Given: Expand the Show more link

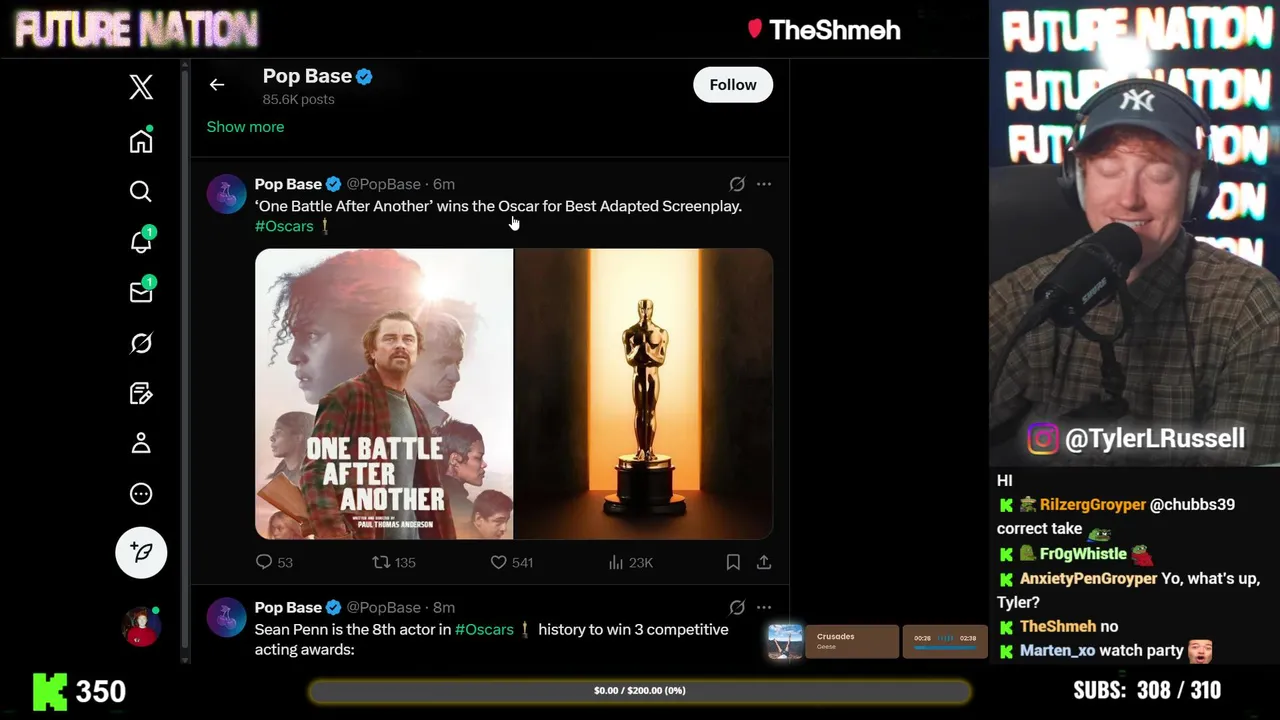Looking at the screenshot, I should [x=245, y=127].
